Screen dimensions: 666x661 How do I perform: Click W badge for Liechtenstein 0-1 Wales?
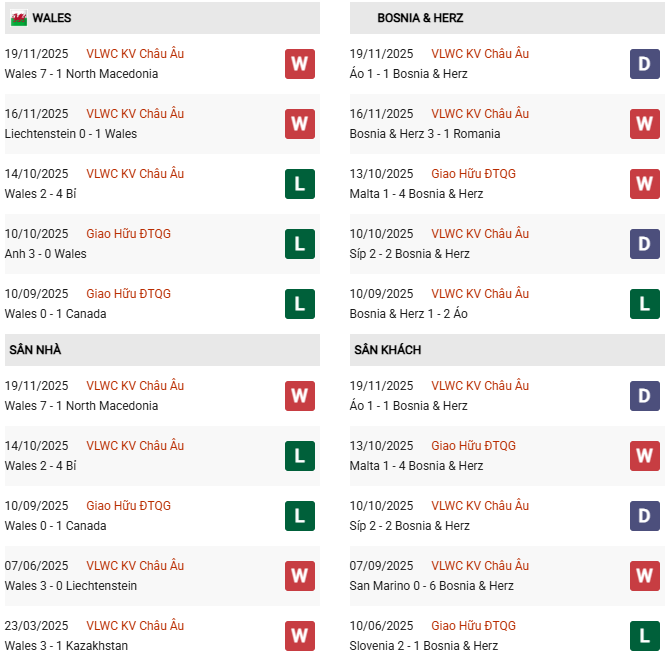coord(299,124)
